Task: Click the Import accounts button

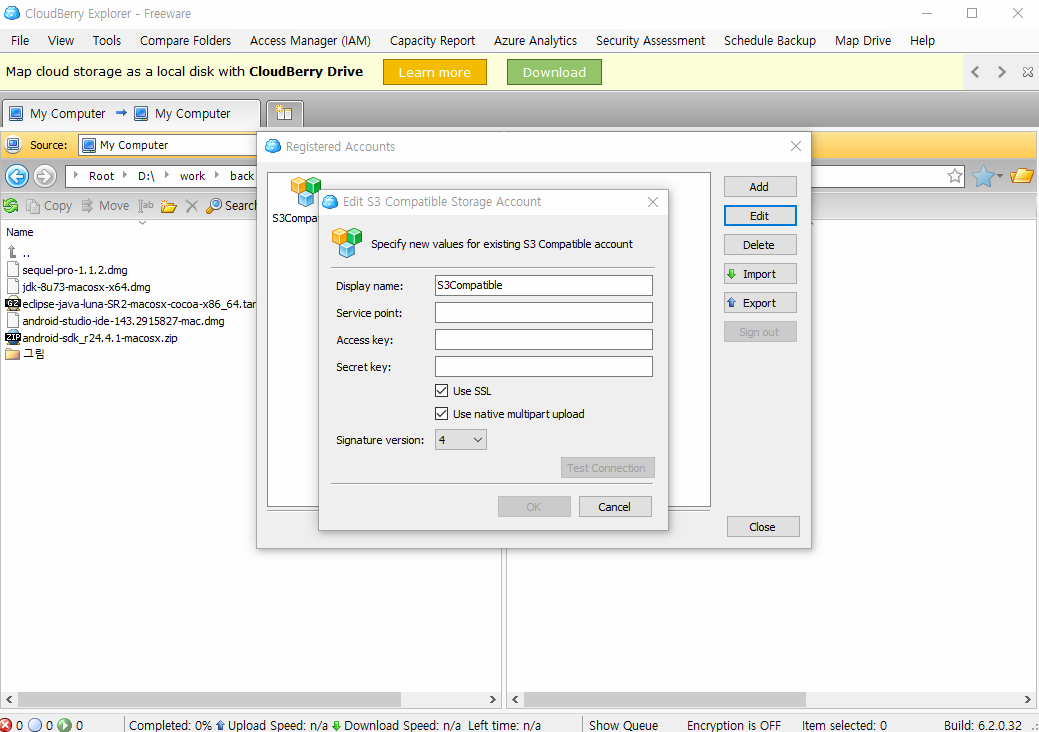Action: (760, 274)
